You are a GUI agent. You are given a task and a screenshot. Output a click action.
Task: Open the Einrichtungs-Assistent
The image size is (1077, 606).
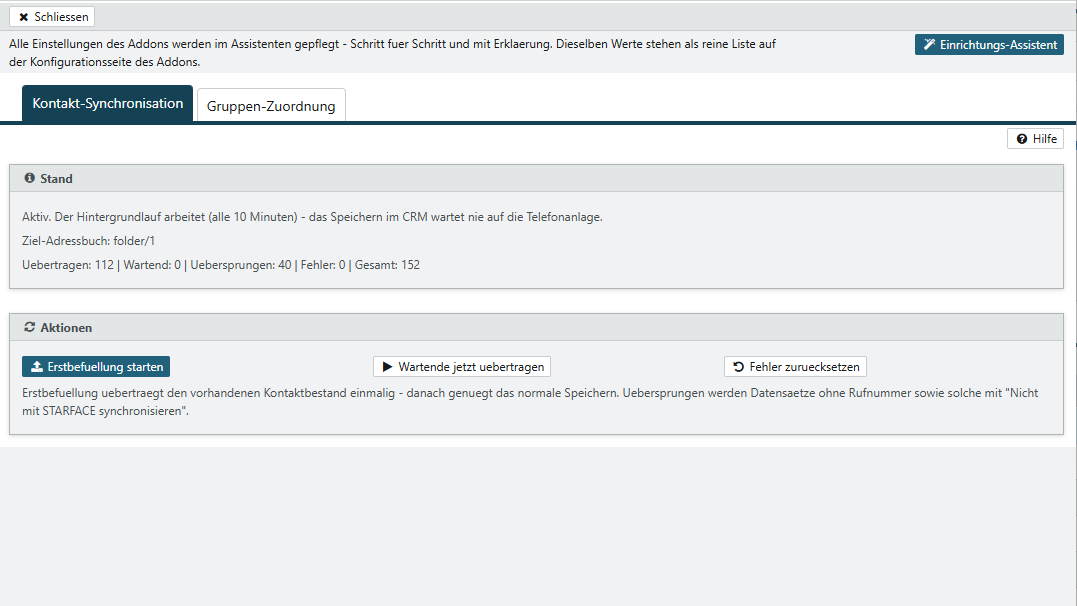coord(989,45)
